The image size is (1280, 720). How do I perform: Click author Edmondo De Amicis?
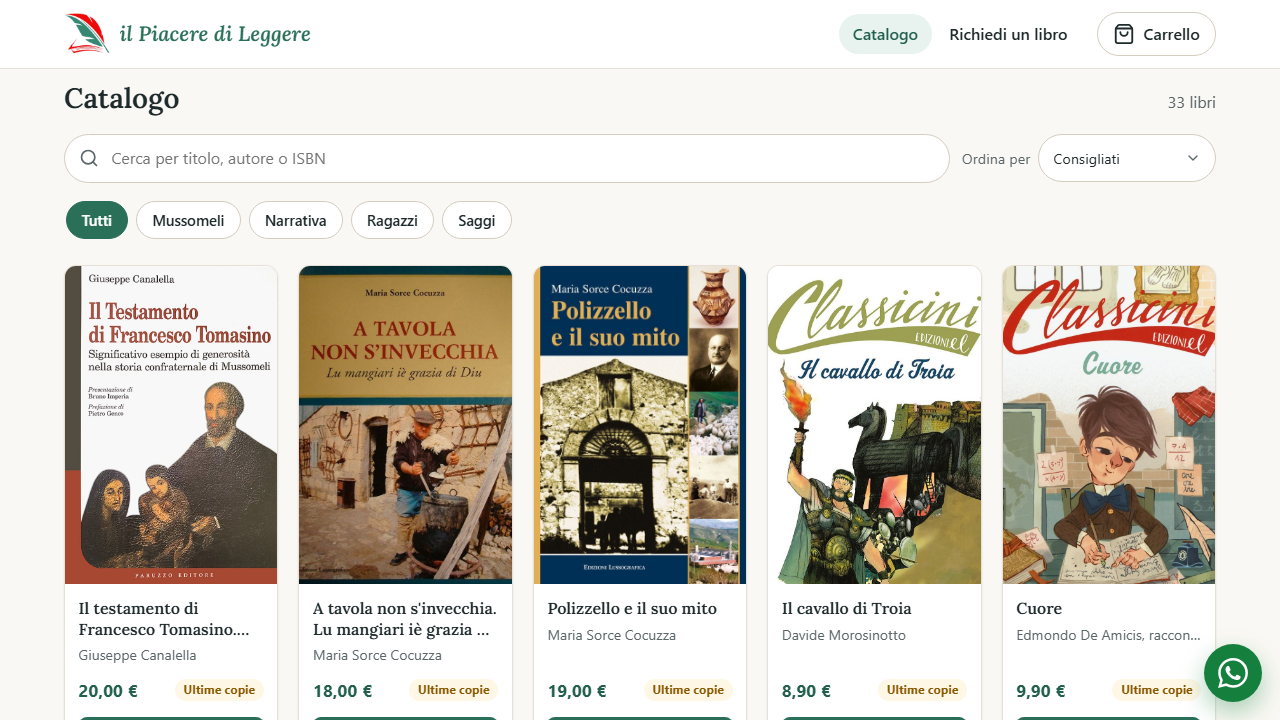coord(1108,635)
